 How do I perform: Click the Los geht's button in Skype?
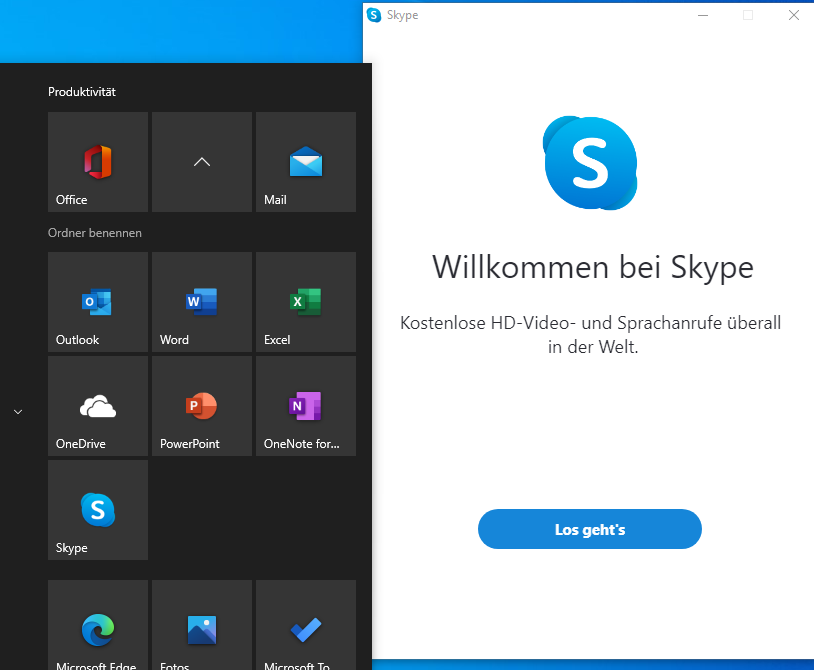[590, 529]
